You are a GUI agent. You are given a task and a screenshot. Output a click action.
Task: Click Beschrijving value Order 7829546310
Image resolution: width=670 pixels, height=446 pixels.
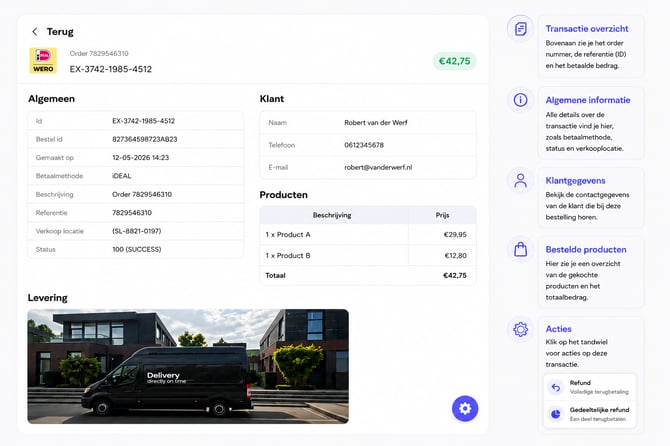142,194
